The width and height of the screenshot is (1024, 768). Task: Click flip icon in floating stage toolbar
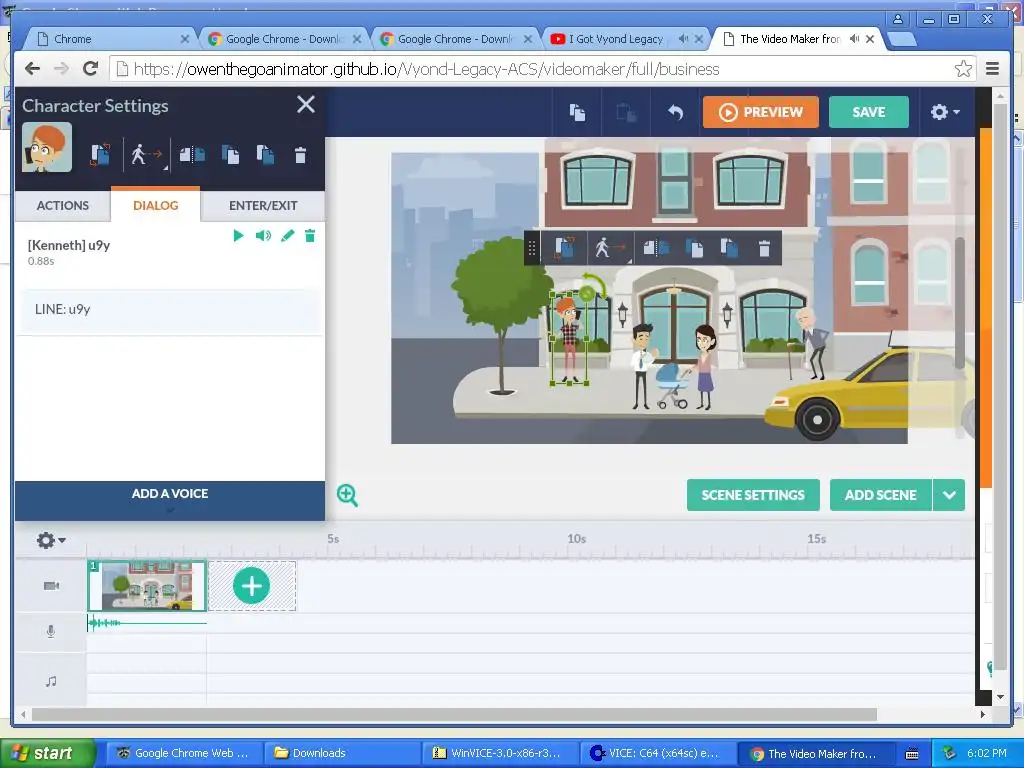pyautogui.click(x=655, y=248)
